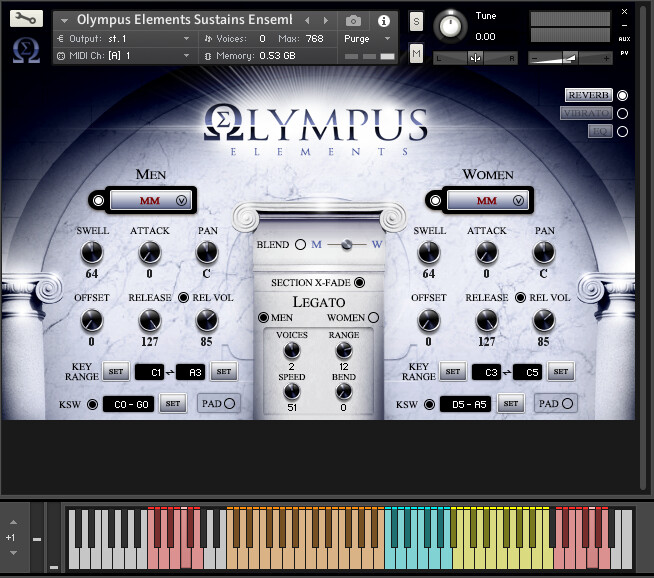Screen dimensions: 654x578
Task: Click SET next to Women key range C5
Action: (561, 372)
